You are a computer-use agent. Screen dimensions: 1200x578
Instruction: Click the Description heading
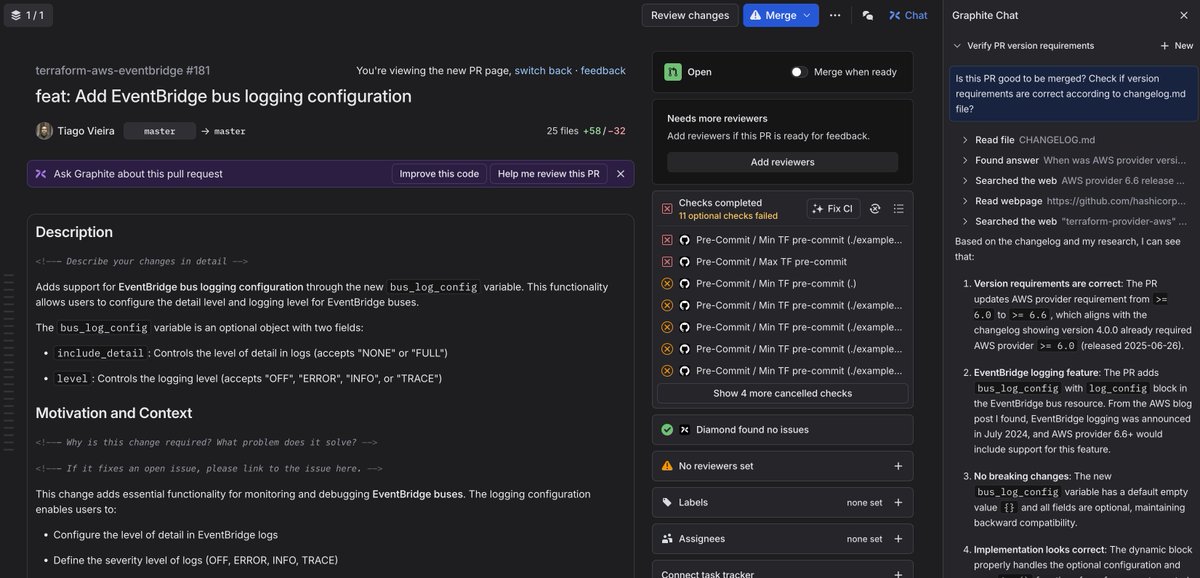point(74,232)
